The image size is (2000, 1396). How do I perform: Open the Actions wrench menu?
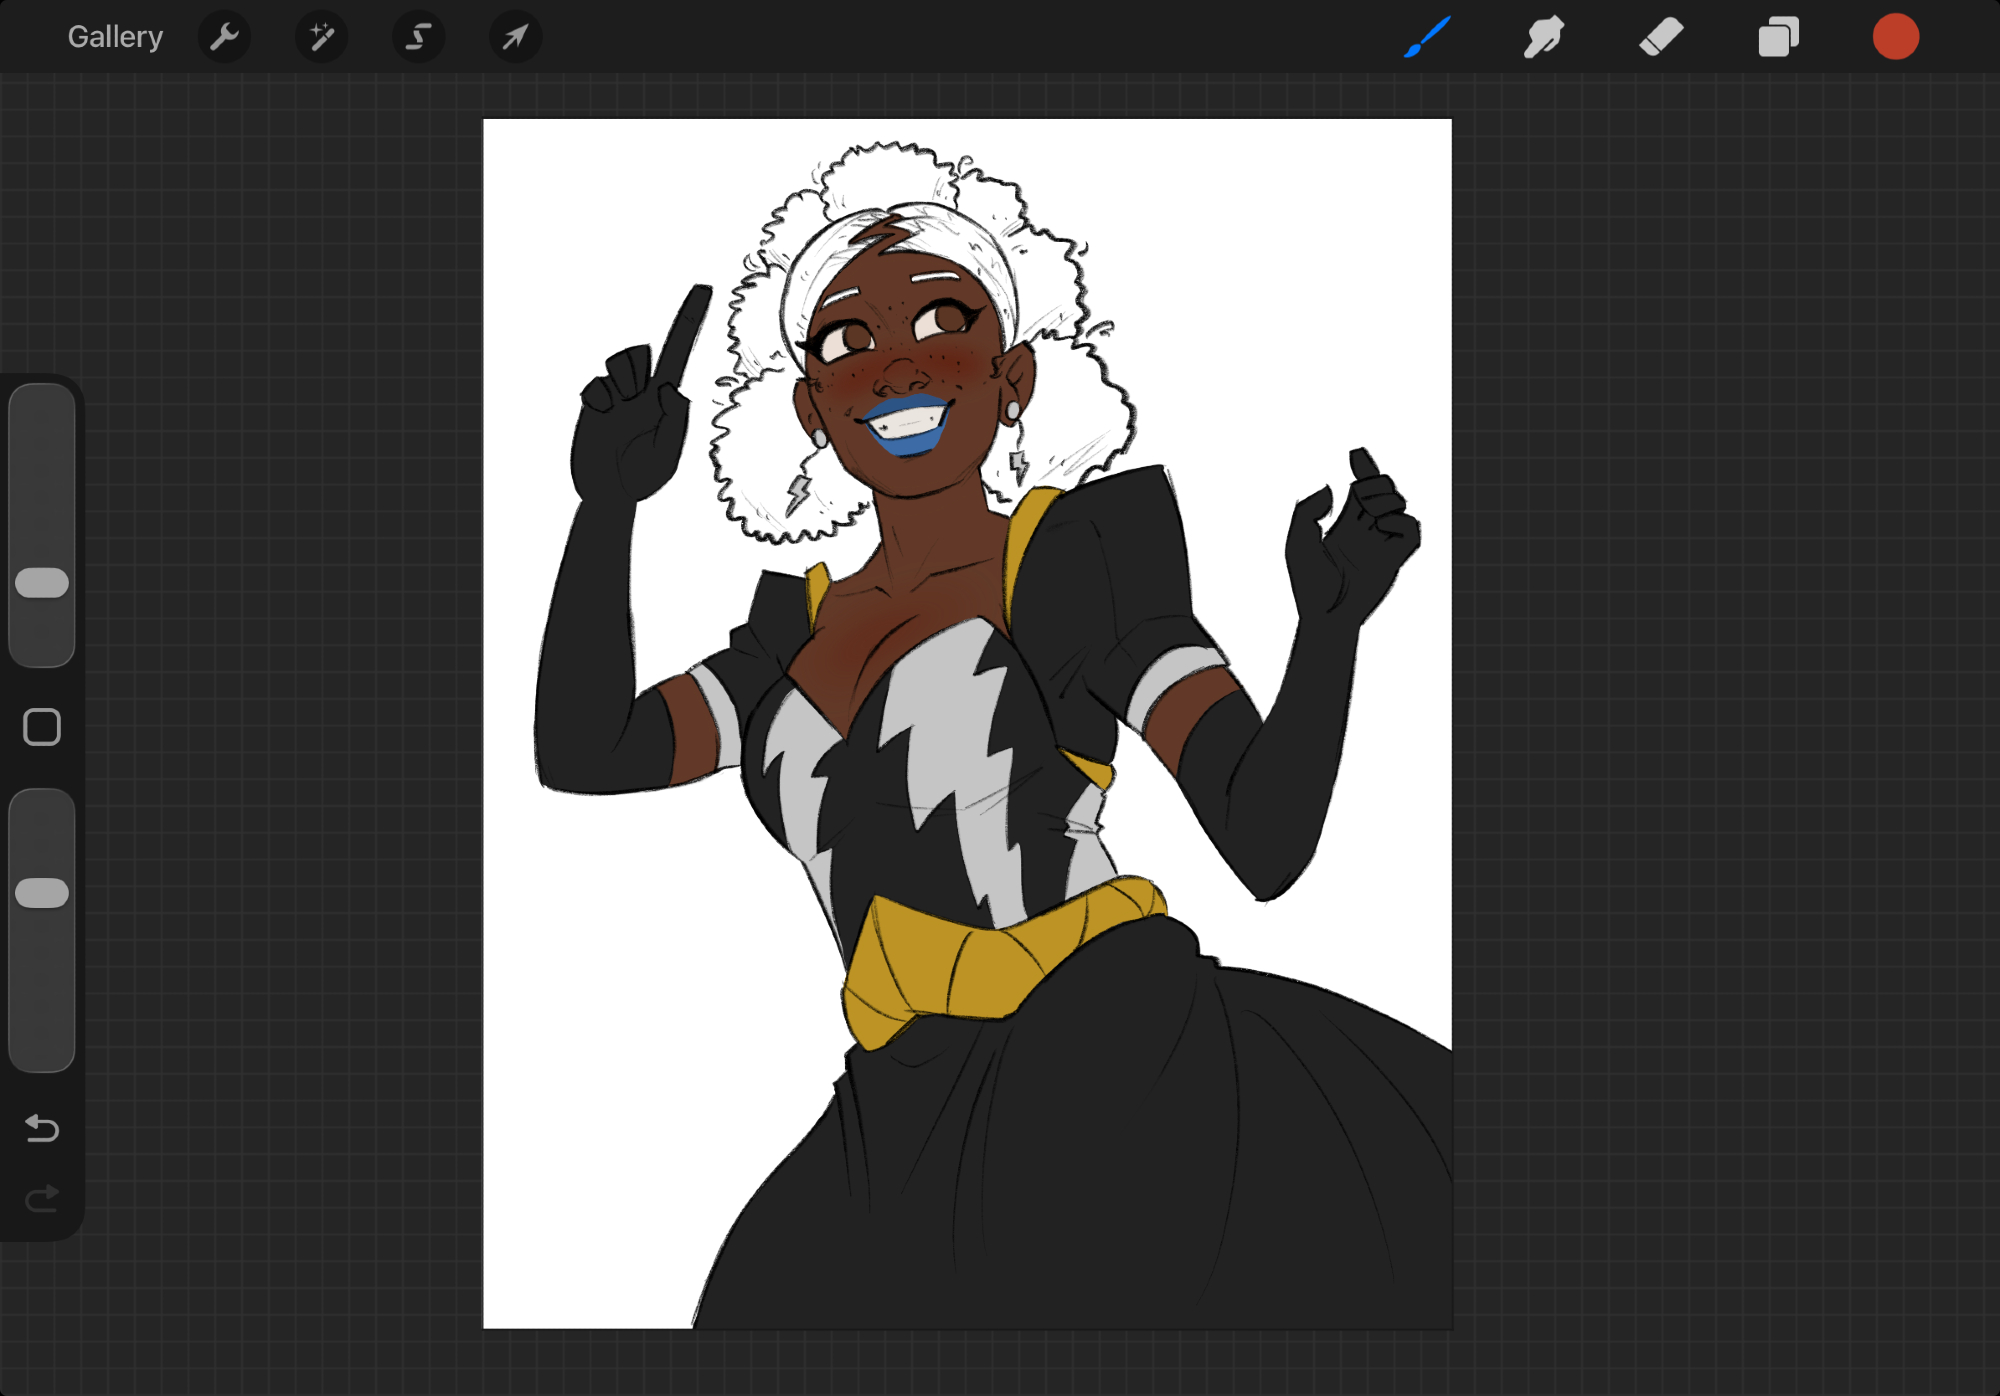(x=224, y=37)
